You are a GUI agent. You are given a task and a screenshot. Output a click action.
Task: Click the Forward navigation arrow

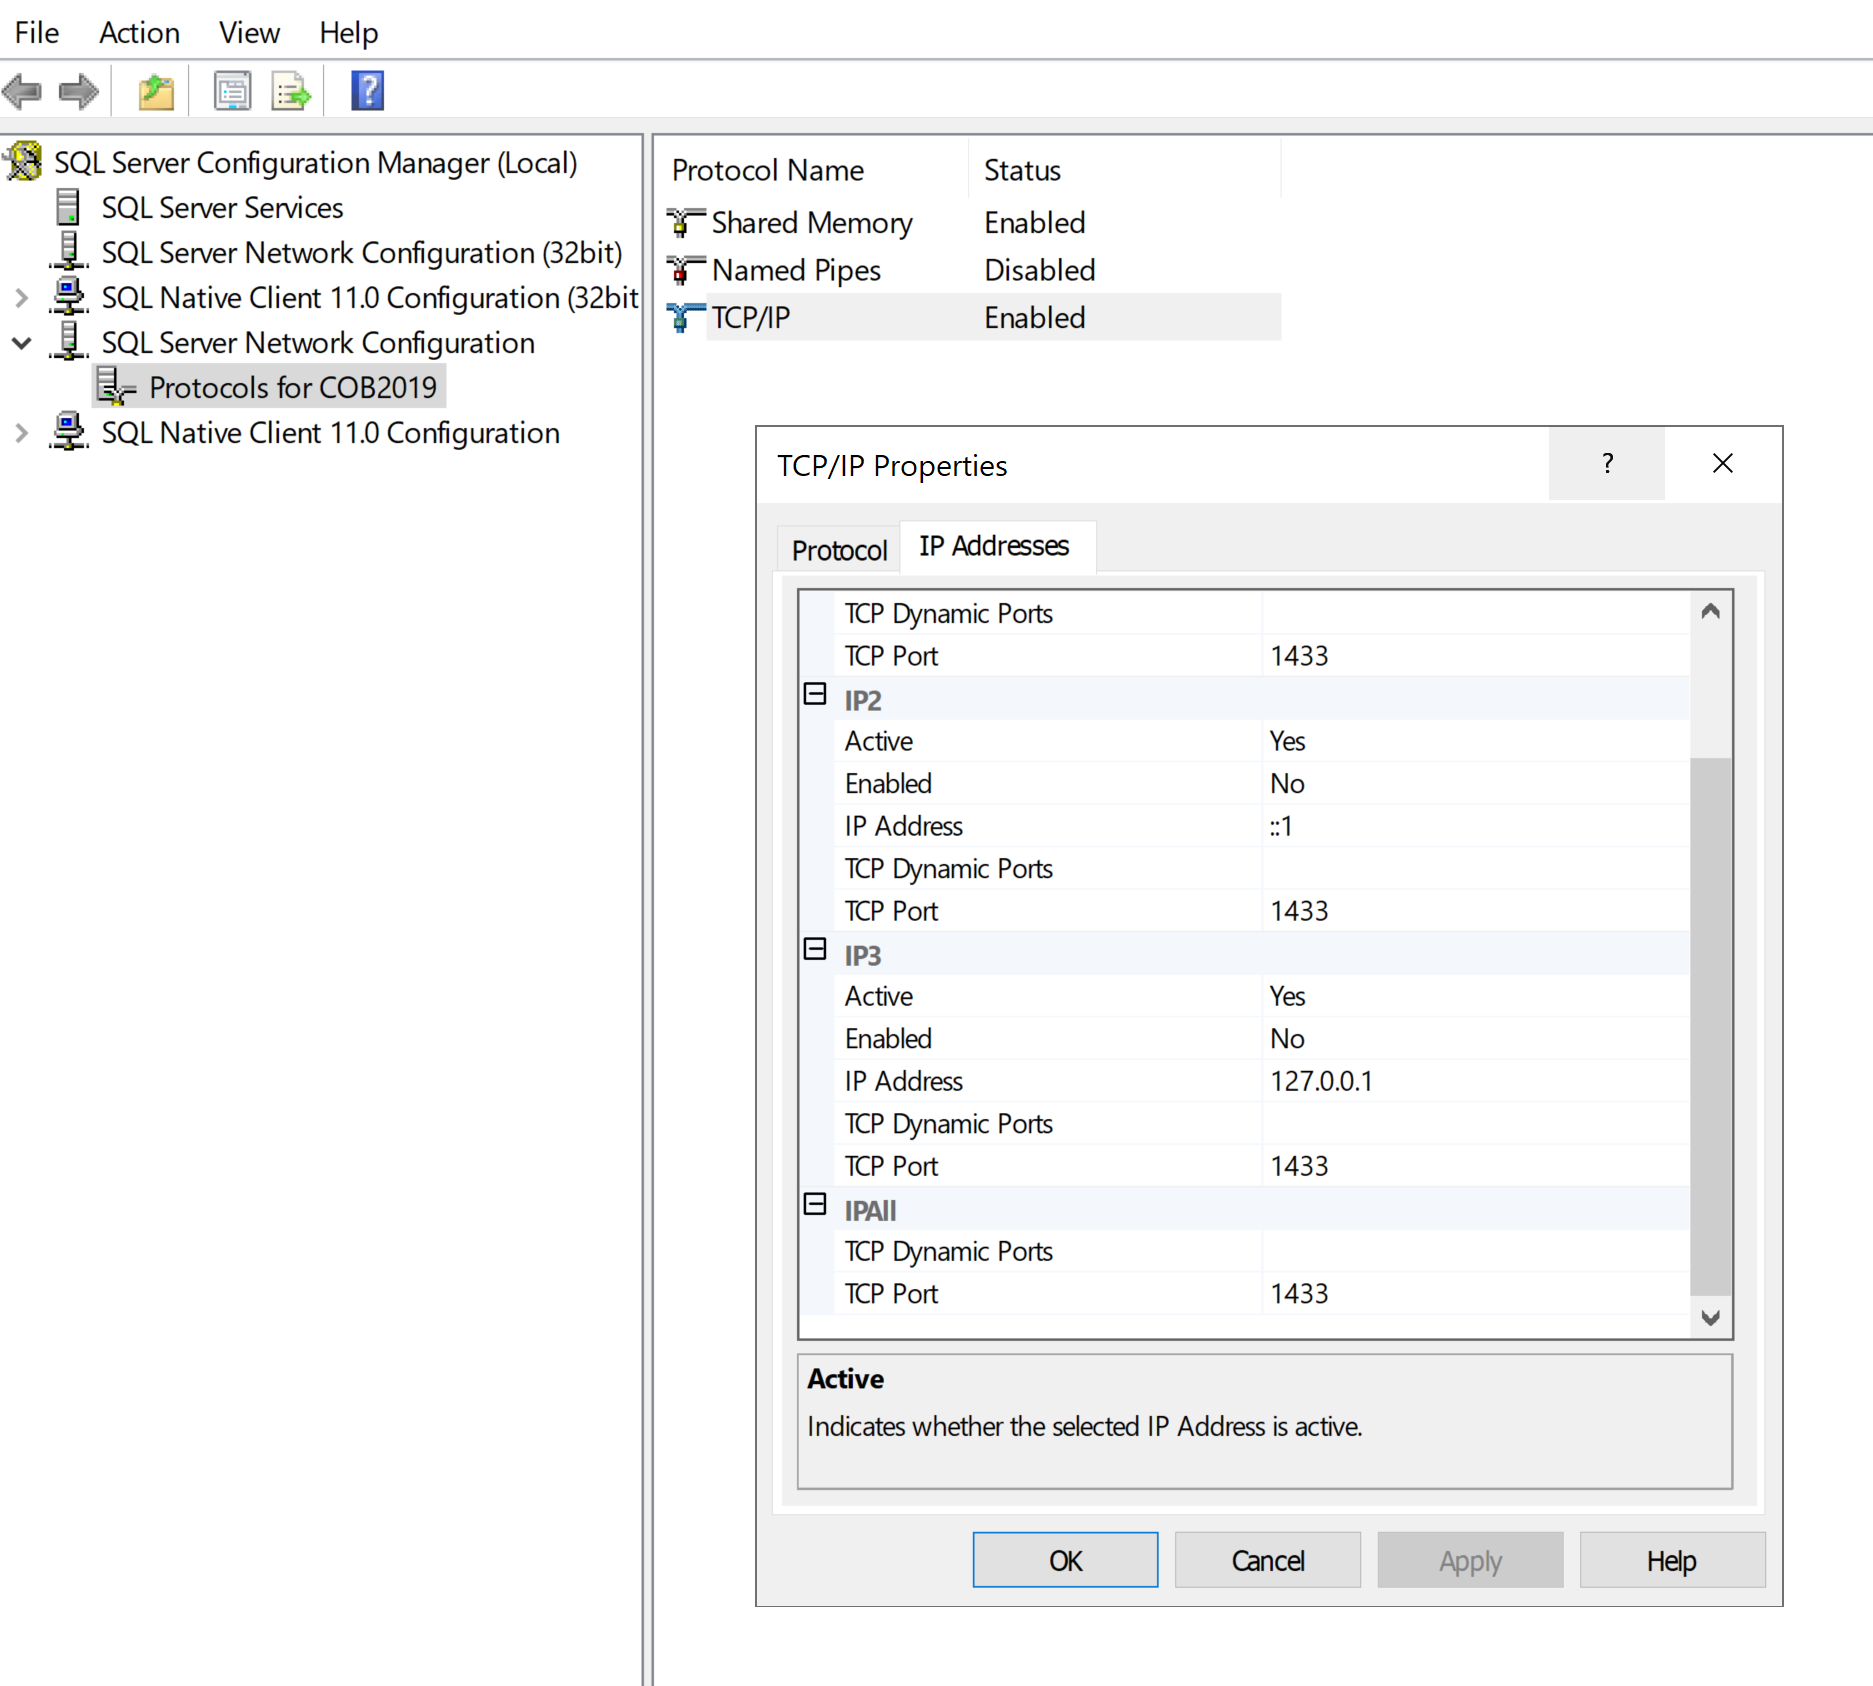coord(78,90)
